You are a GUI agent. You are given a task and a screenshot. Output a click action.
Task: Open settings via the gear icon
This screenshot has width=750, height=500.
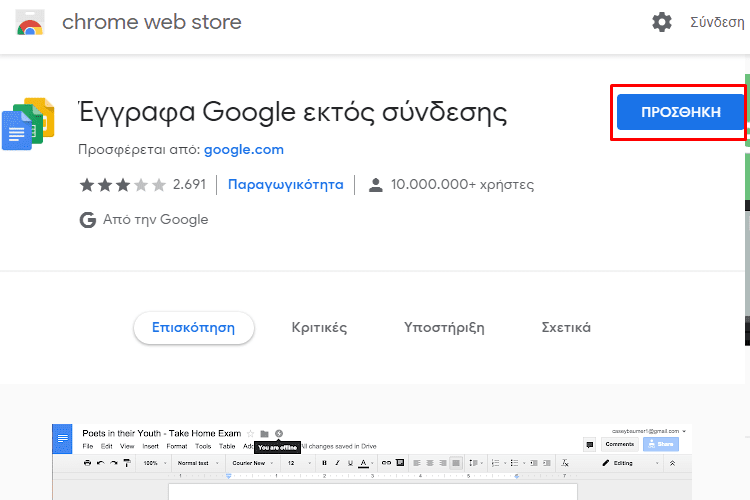point(662,22)
